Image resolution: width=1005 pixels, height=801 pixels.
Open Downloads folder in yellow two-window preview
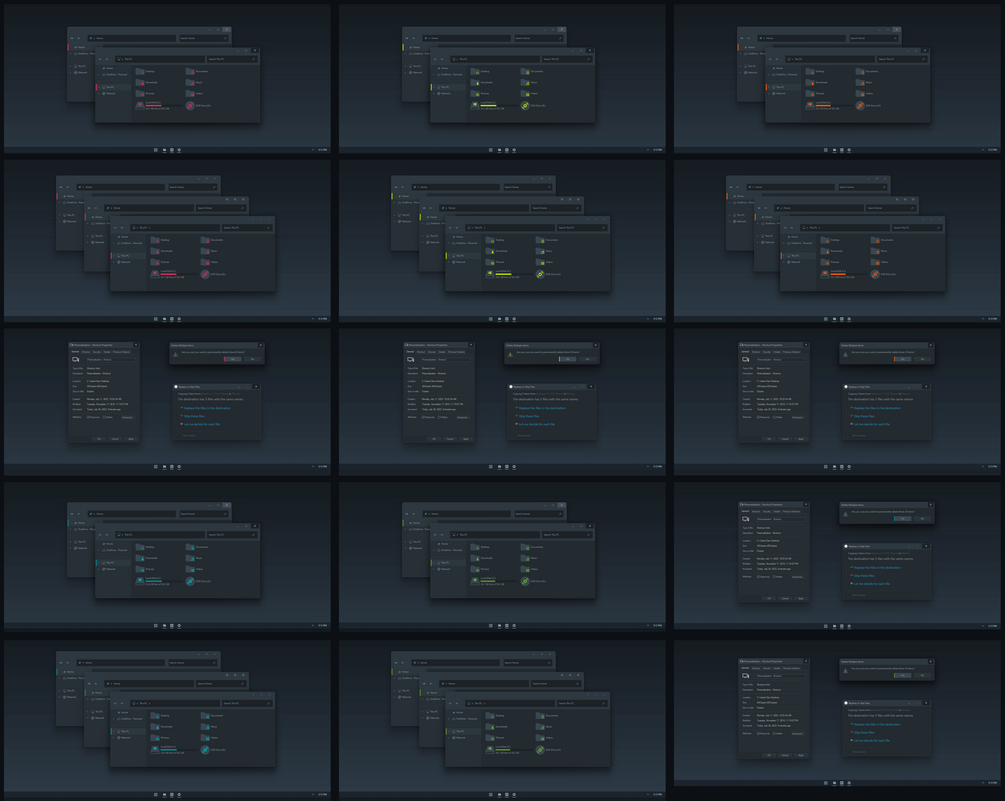pos(475,83)
